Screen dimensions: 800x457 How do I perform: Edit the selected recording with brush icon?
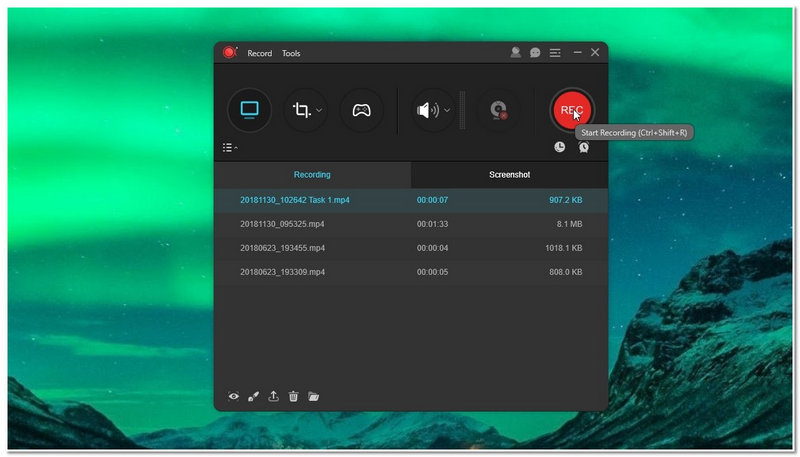[x=254, y=396]
